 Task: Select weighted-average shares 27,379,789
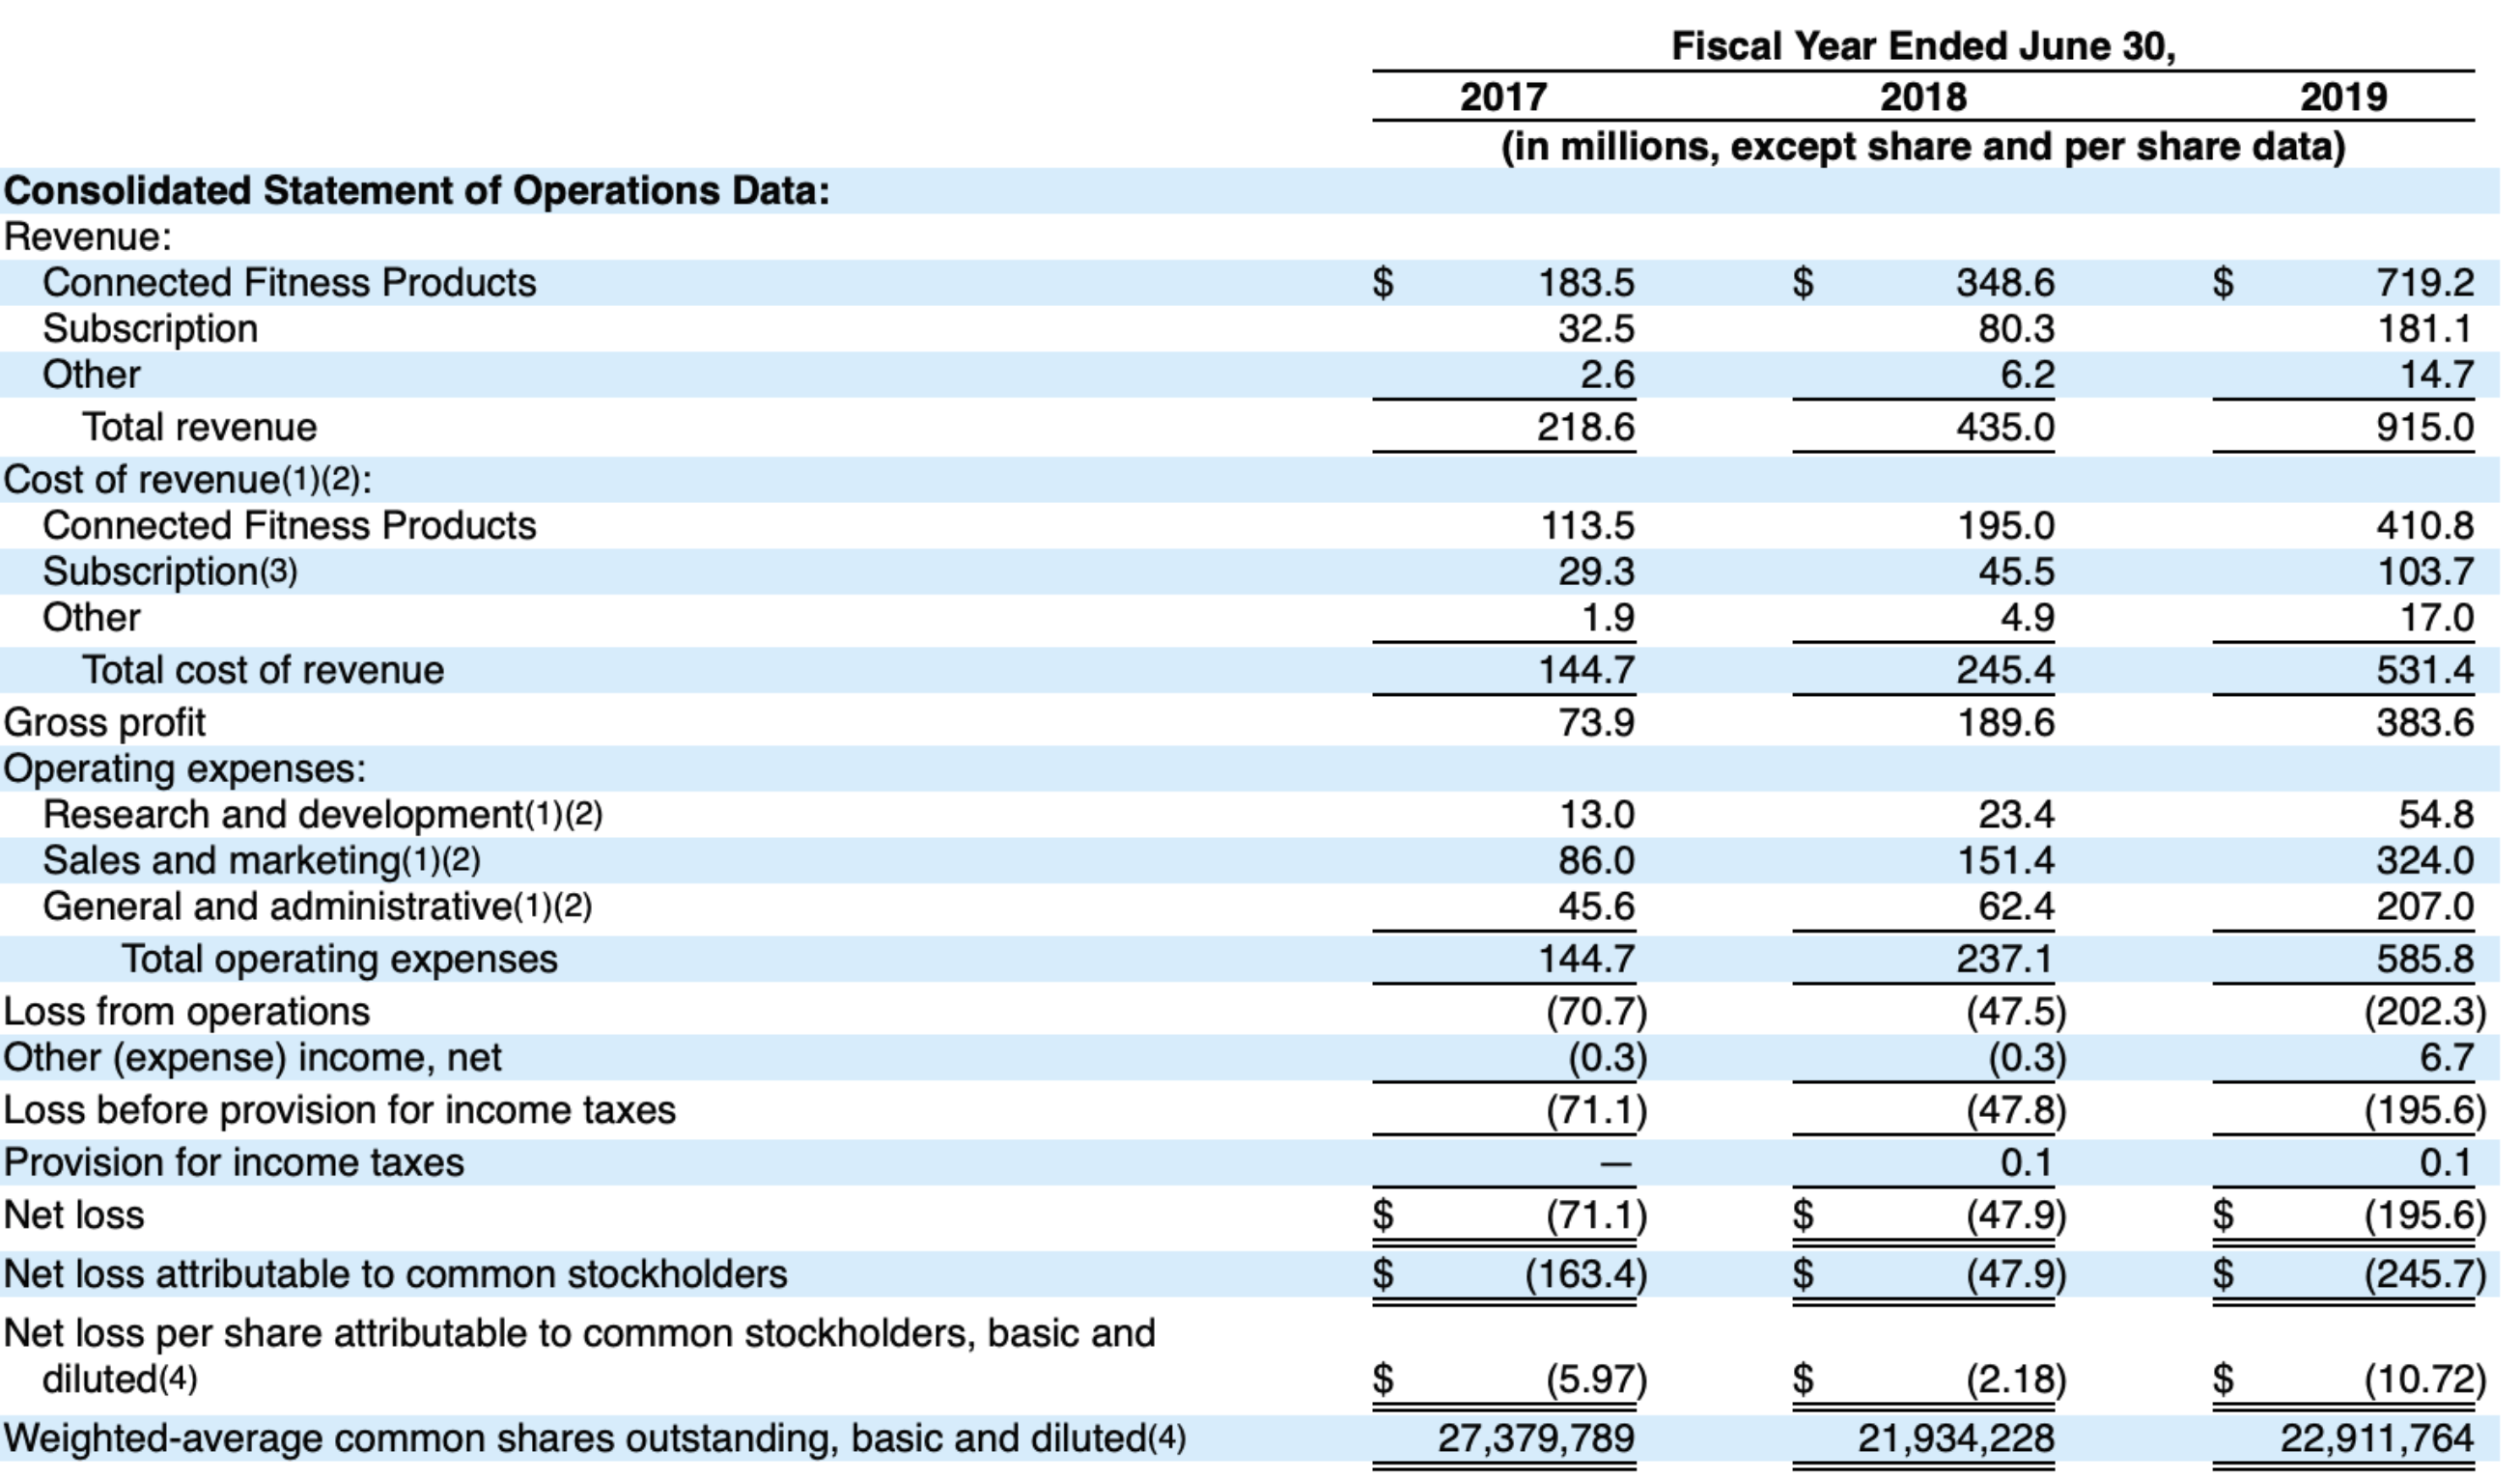click(1536, 1439)
